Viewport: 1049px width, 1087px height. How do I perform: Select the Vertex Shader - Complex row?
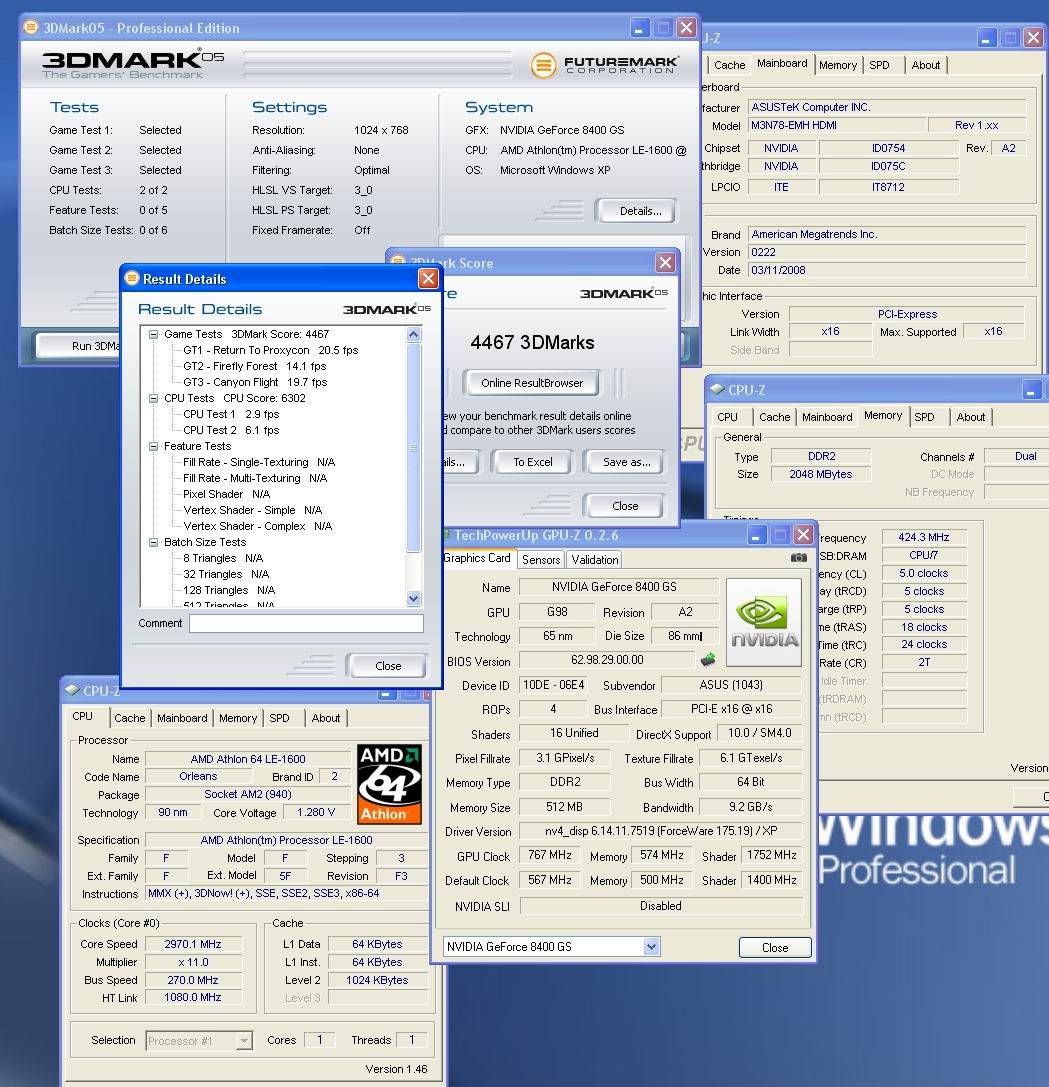point(257,526)
